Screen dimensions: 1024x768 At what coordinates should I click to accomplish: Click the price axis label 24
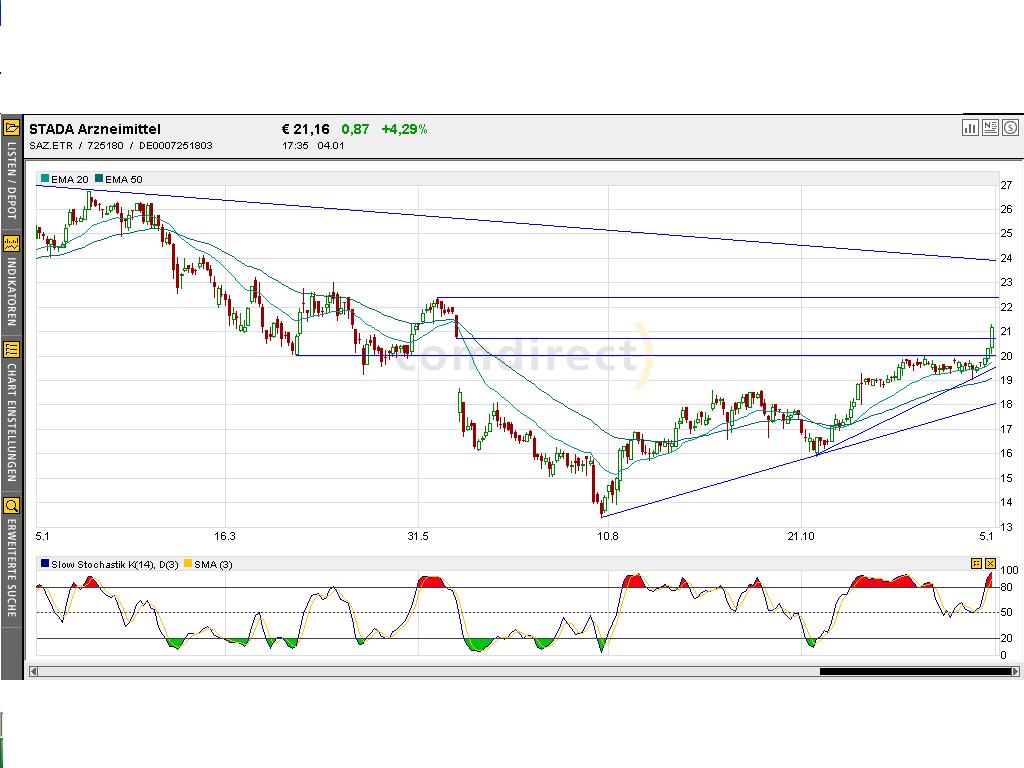(x=1006, y=259)
